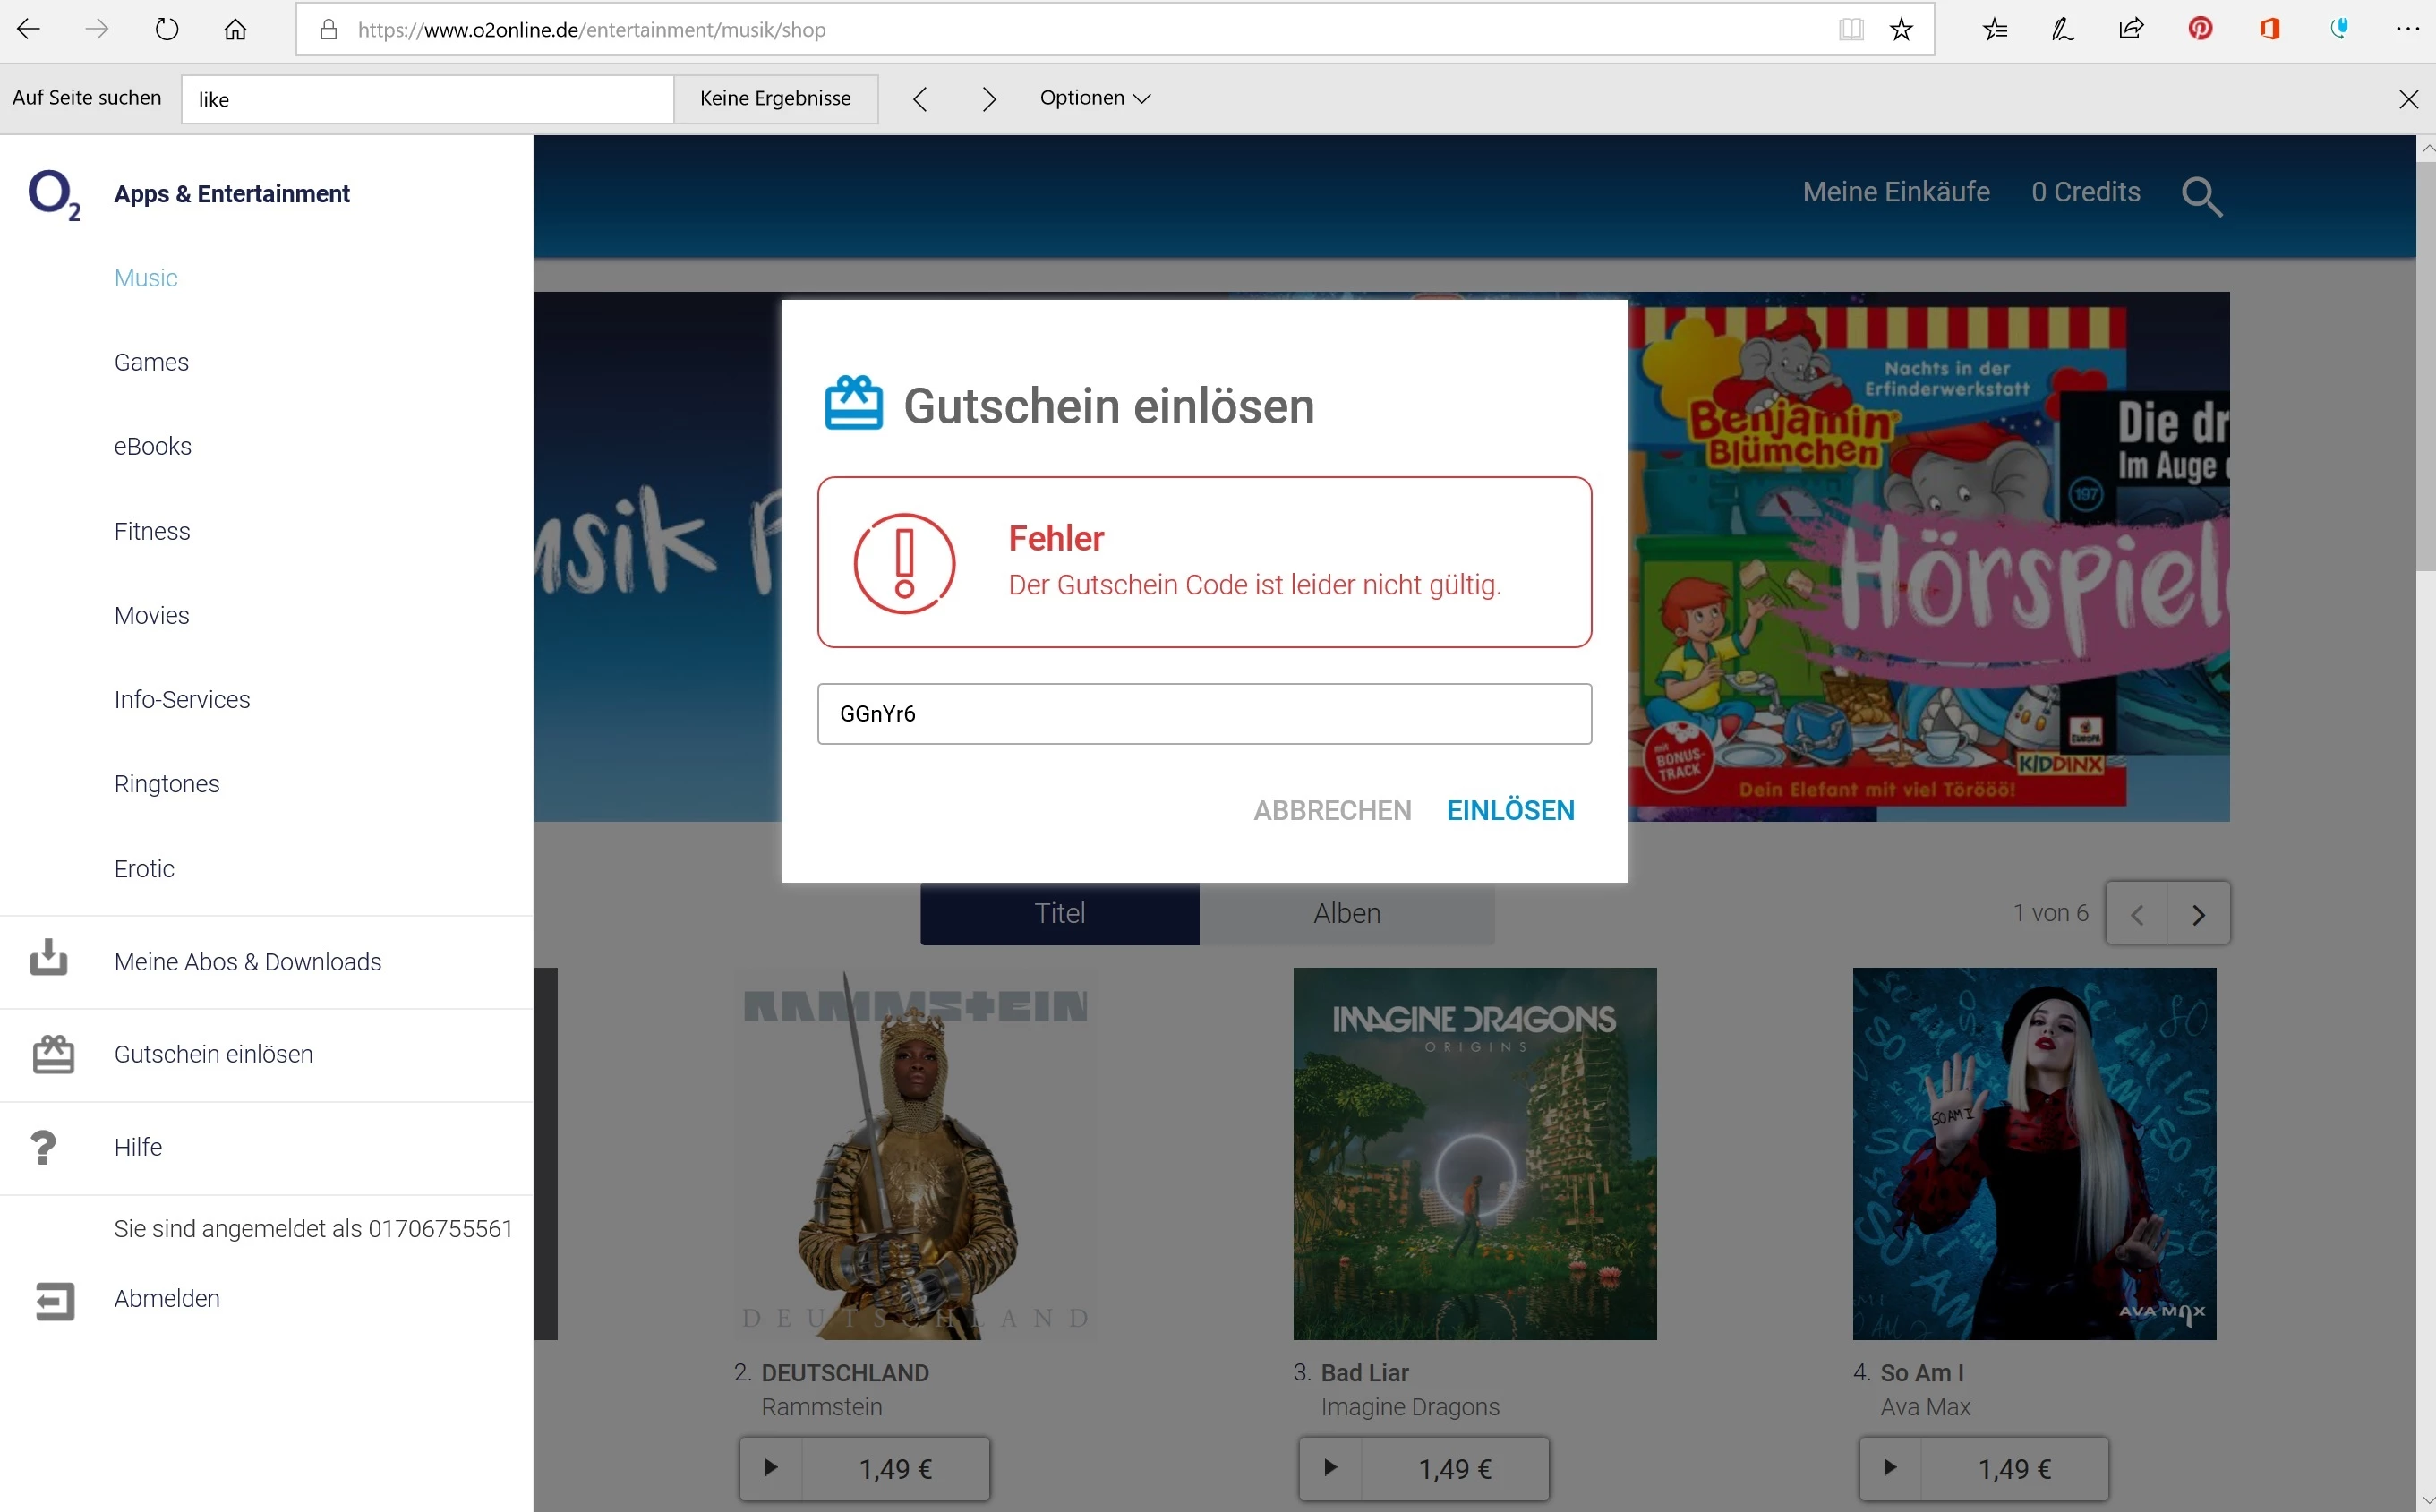Expand the Optionen find-bar dropdown

pyautogui.click(x=1095, y=98)
